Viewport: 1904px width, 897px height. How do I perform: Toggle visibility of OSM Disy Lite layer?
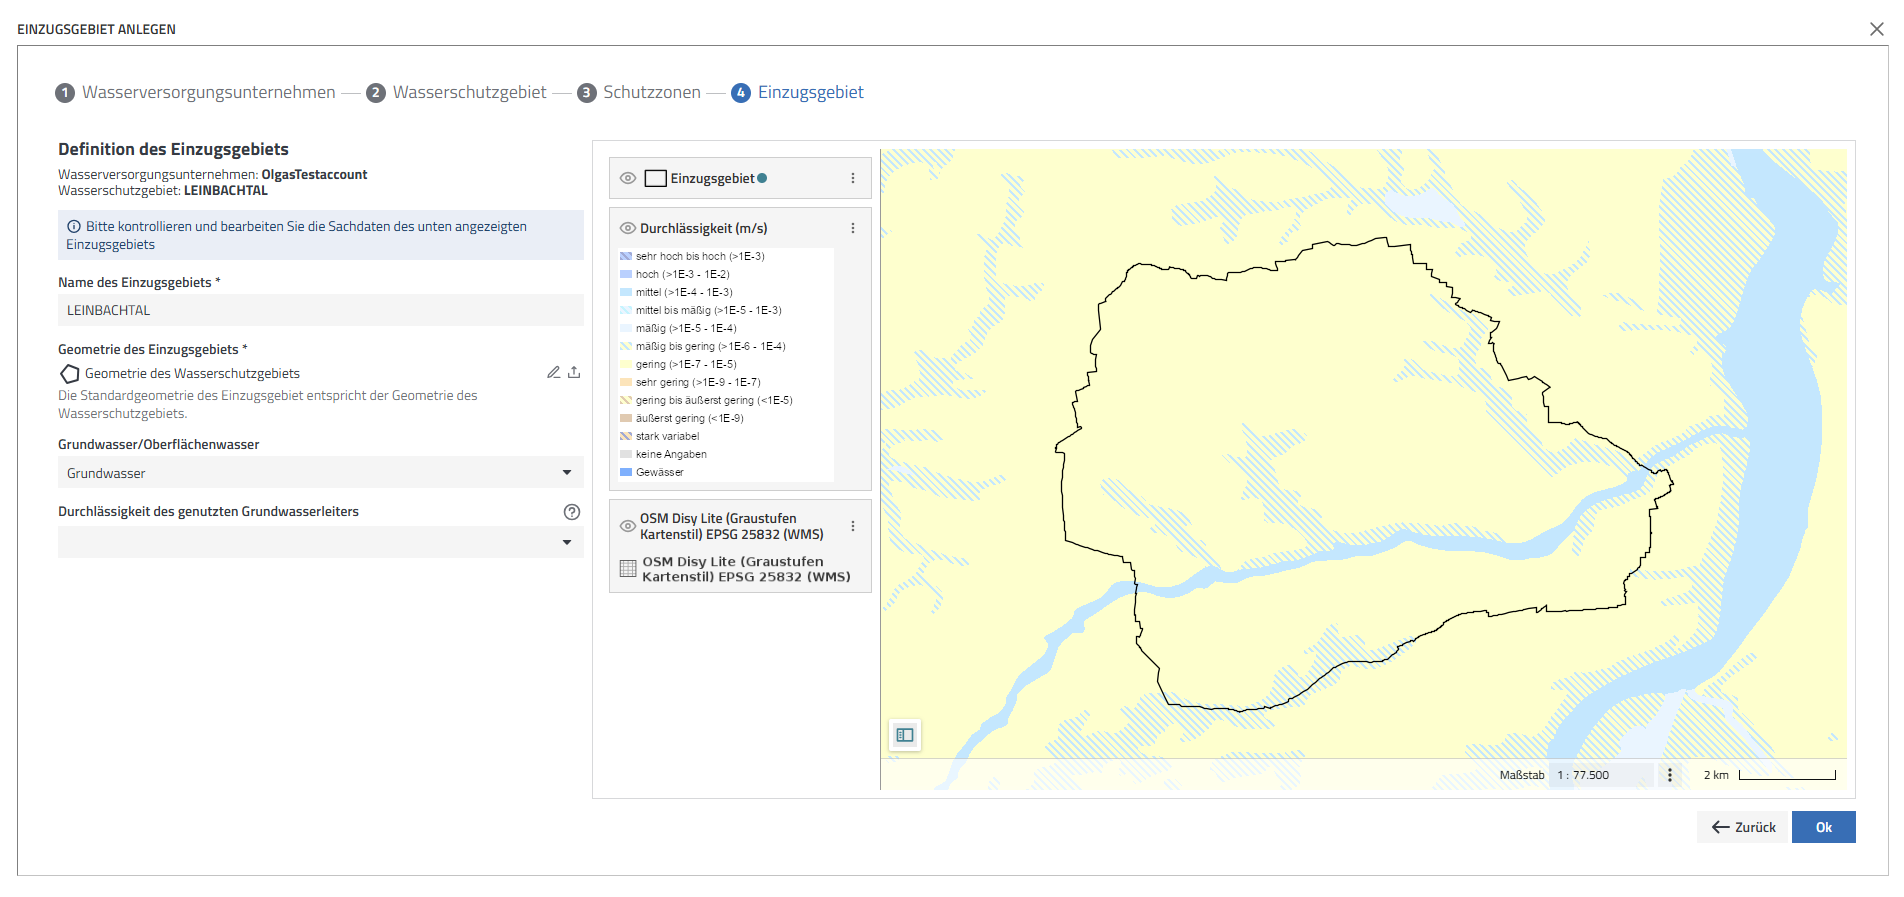[x=628, y=526]
